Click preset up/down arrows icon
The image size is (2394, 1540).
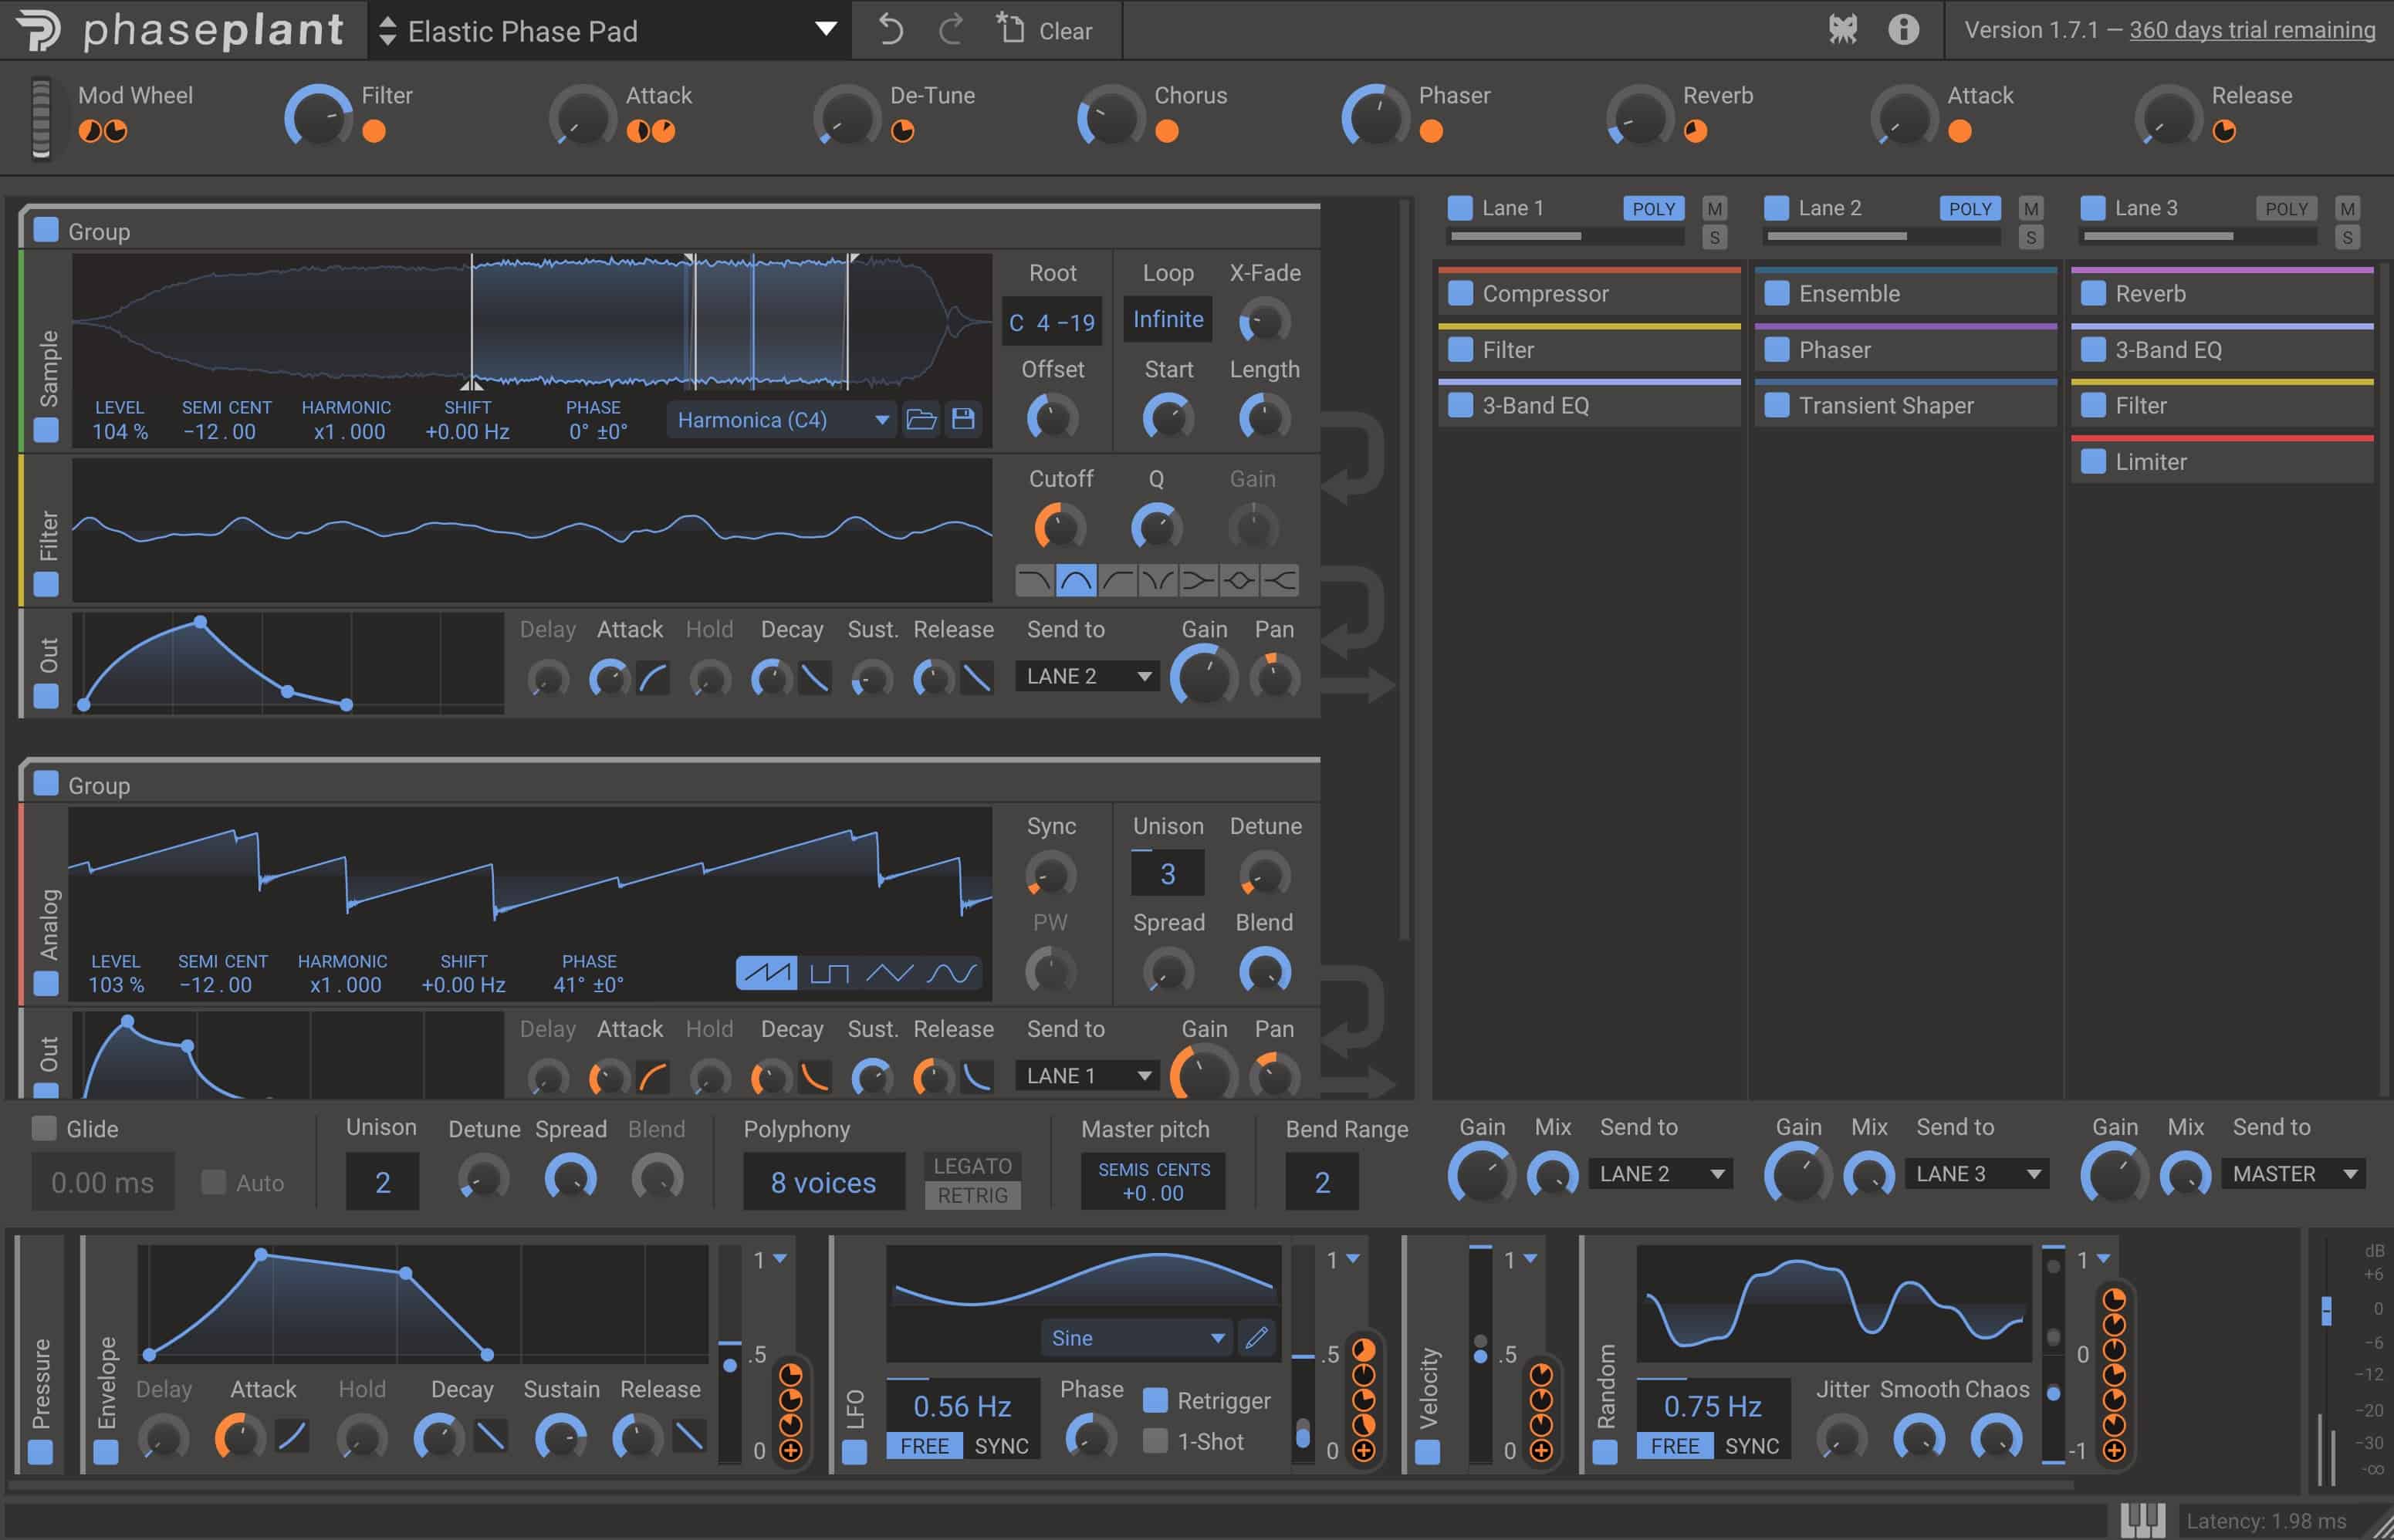[387, 31]
